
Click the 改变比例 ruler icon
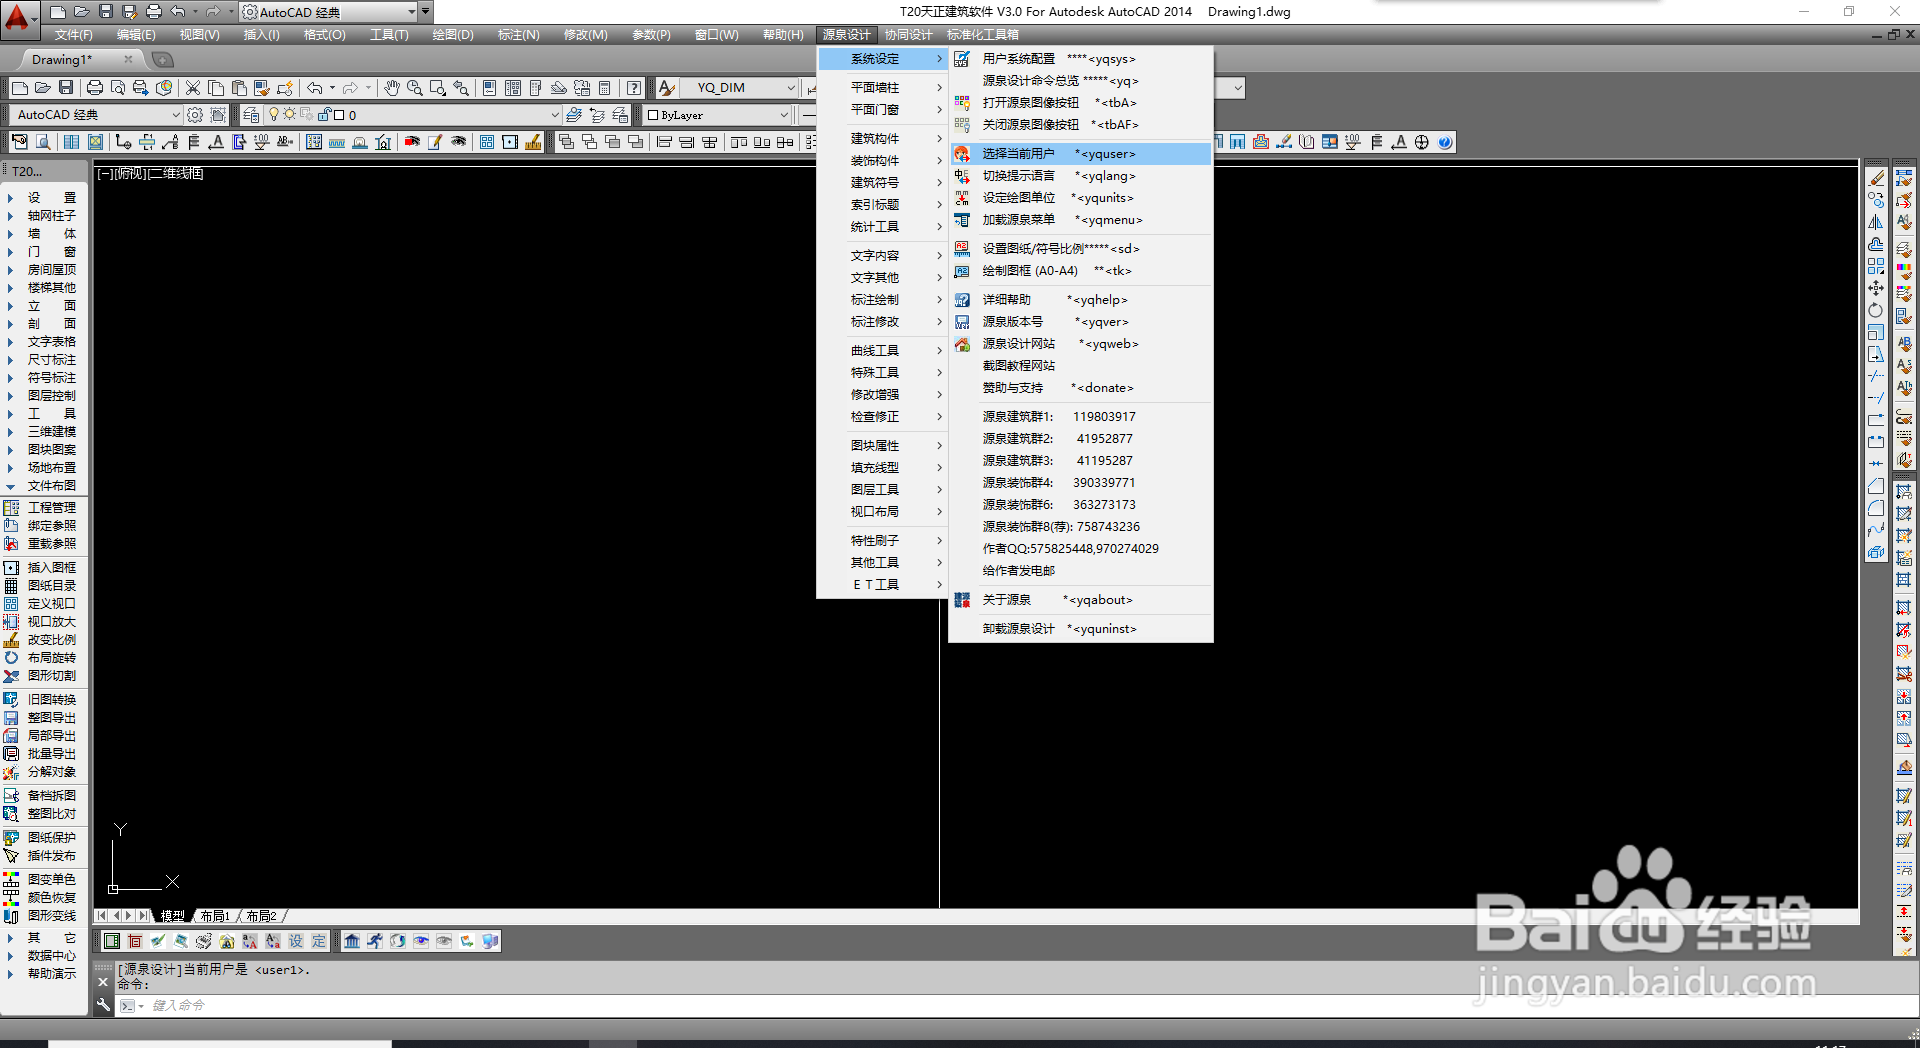click(x=12, y=640)
